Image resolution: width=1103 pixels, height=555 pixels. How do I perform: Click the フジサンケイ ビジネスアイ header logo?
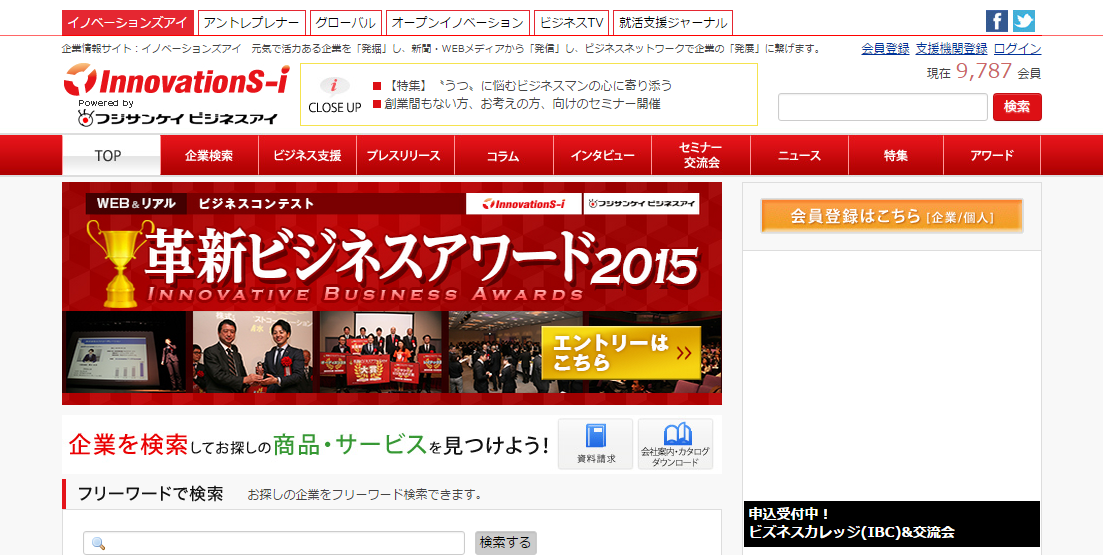177,119
